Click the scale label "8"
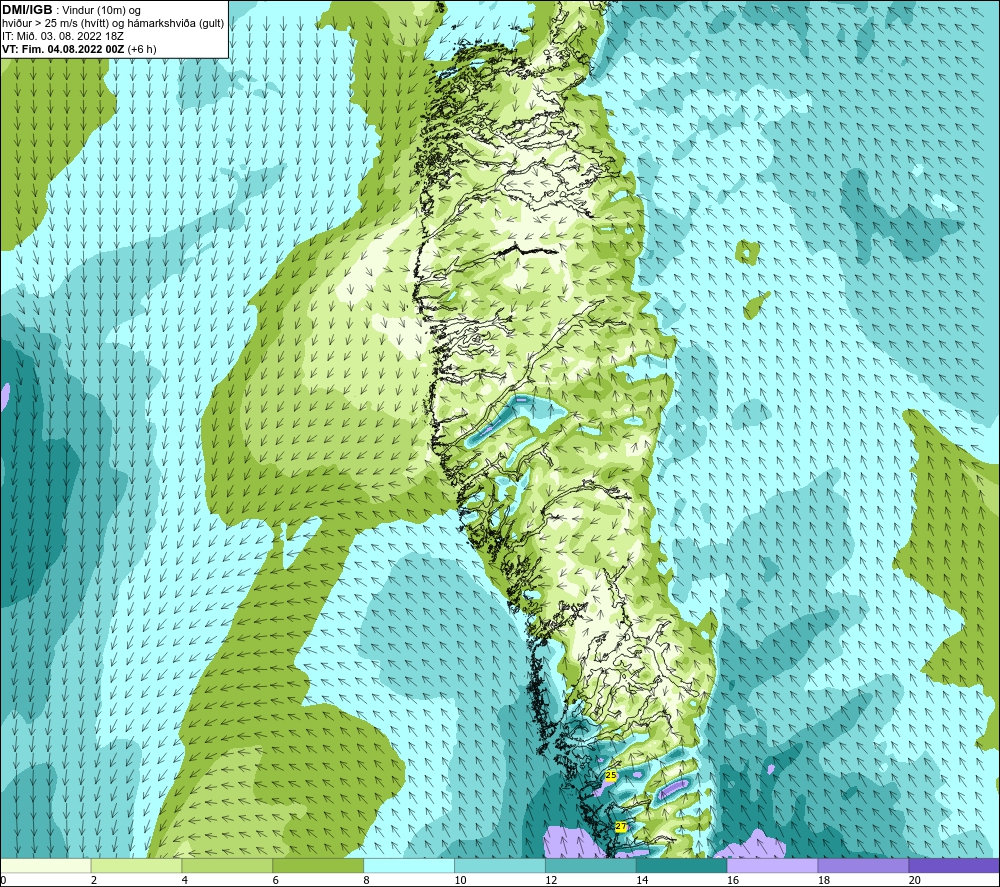The image size is (1000, 887). (367, 881)
